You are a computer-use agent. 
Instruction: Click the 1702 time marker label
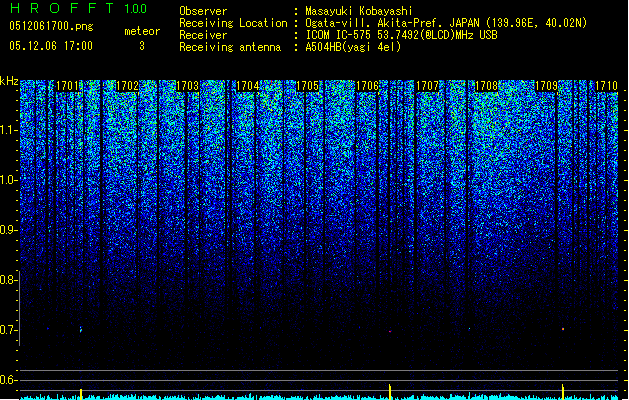pos(127,86)
